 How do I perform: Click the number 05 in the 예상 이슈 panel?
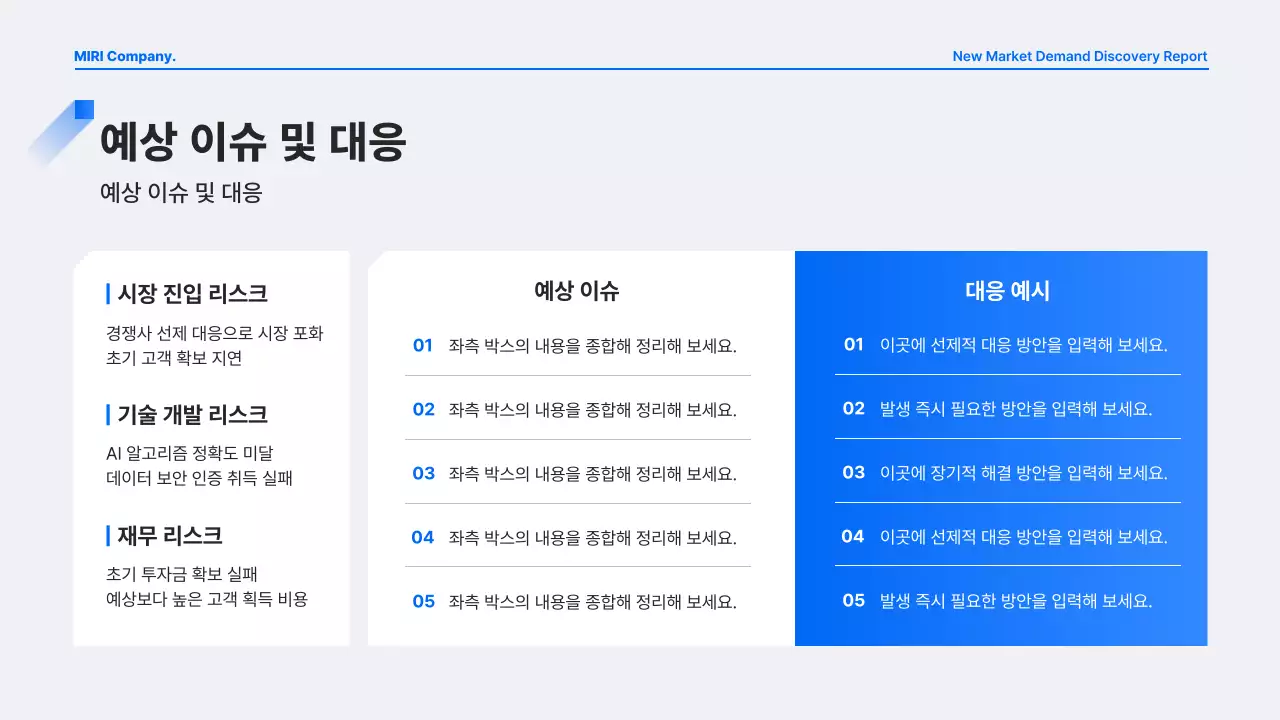pos(423,601)
